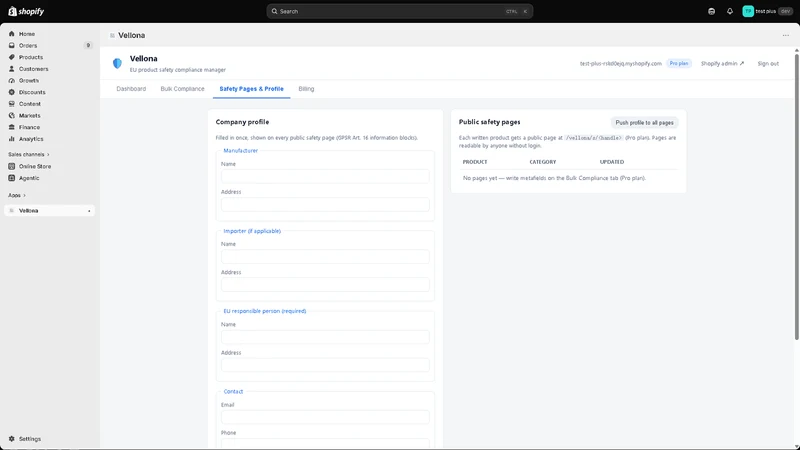Click the UPDATED column header
Image resolution: width=800 pixels, height=450 pixels.
tap(612, 162)
